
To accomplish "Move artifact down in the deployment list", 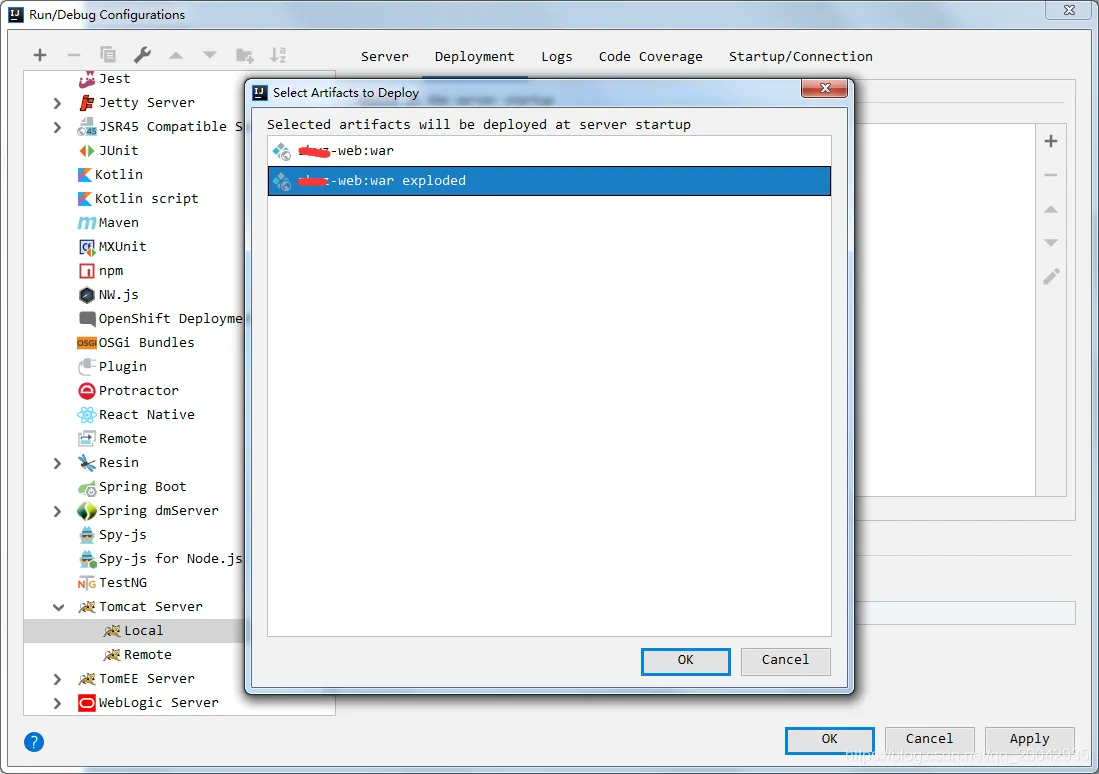I will click(x=1051, y=243).
